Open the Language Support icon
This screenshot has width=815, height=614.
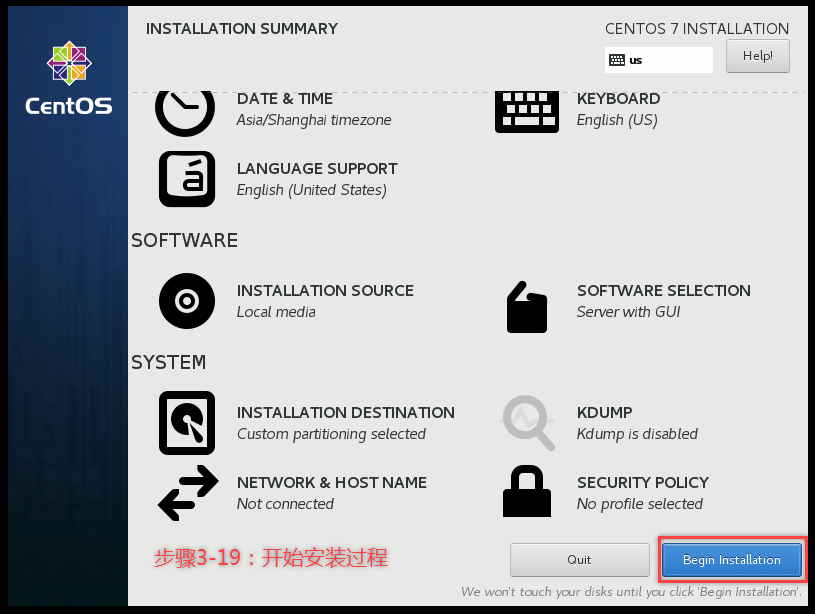[187, 179]
